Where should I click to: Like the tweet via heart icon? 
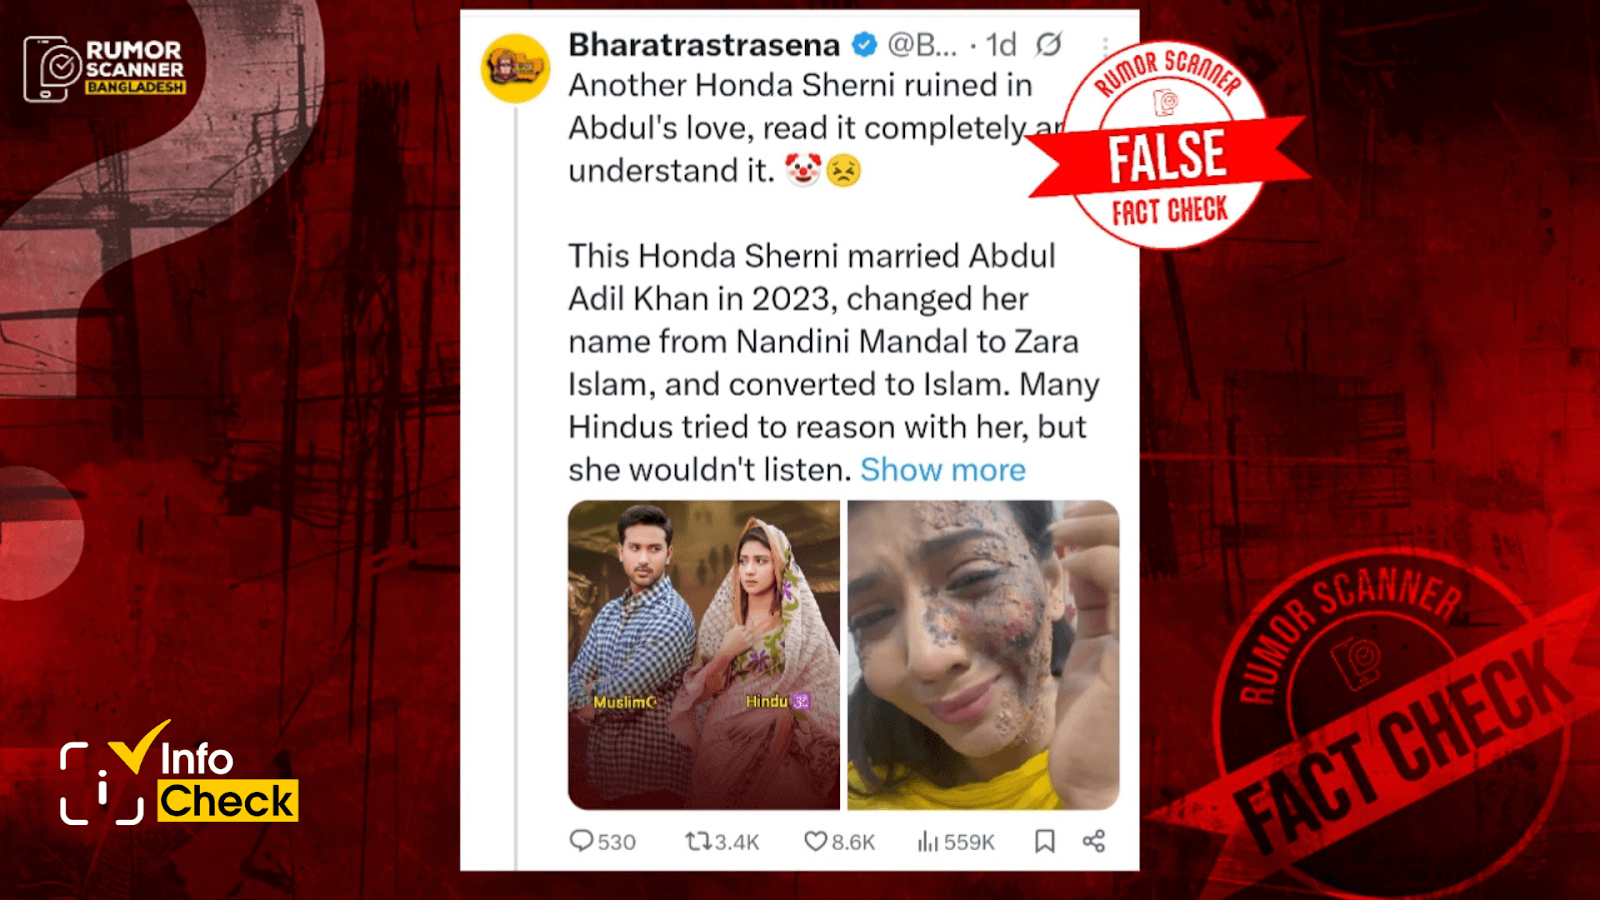coord(816,842)
